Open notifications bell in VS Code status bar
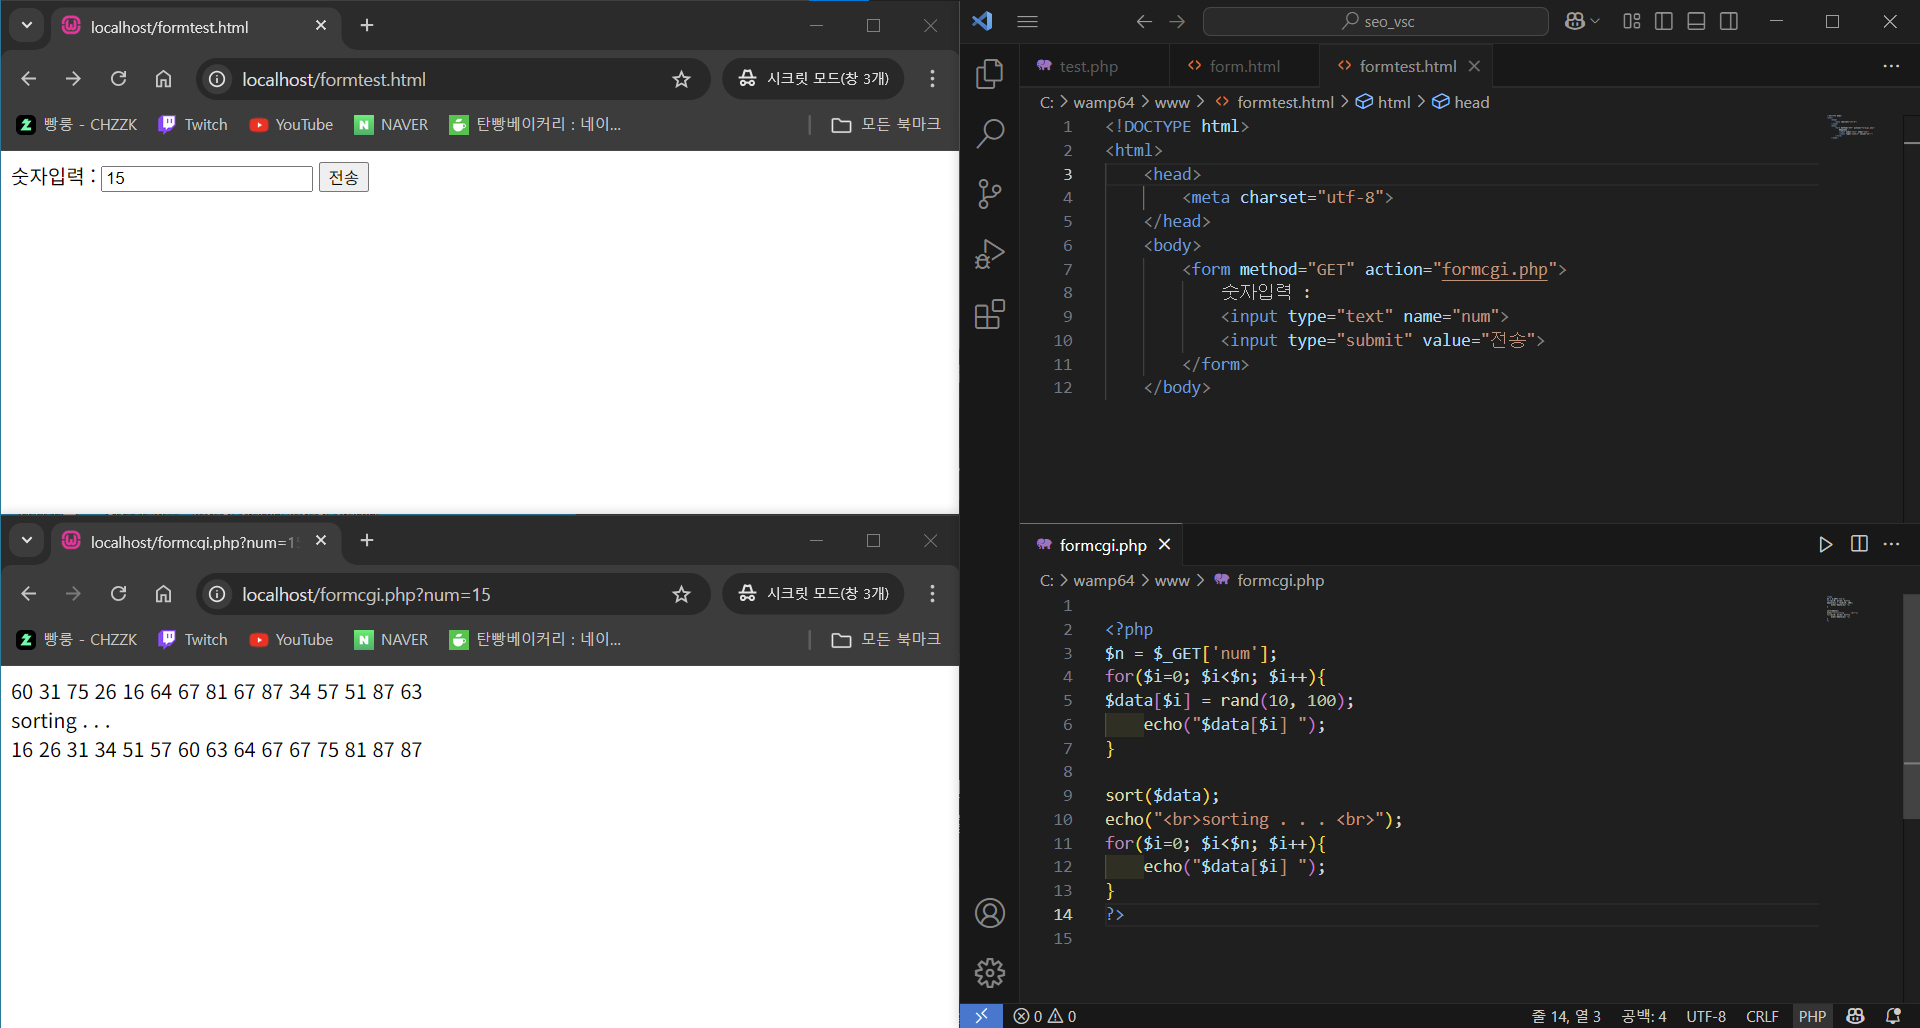 pos(1893,1016)
